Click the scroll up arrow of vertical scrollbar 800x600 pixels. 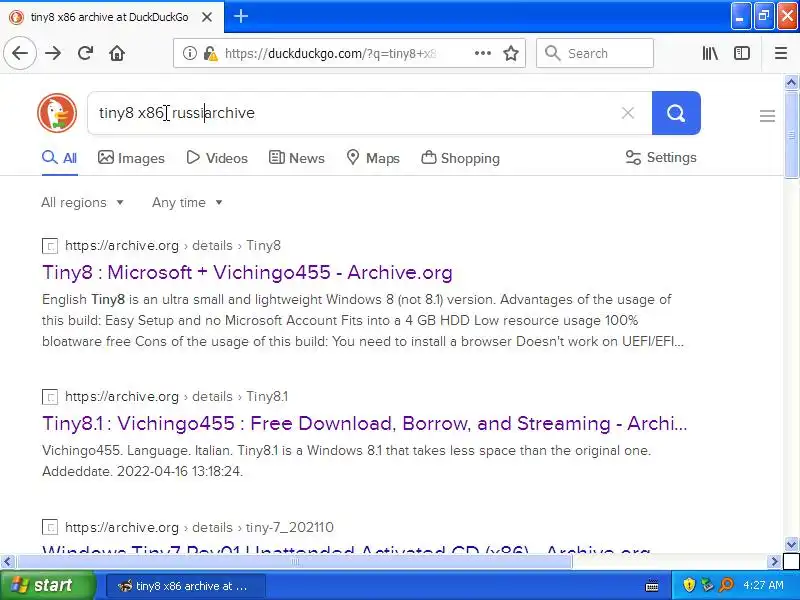(x=791, y=82)
